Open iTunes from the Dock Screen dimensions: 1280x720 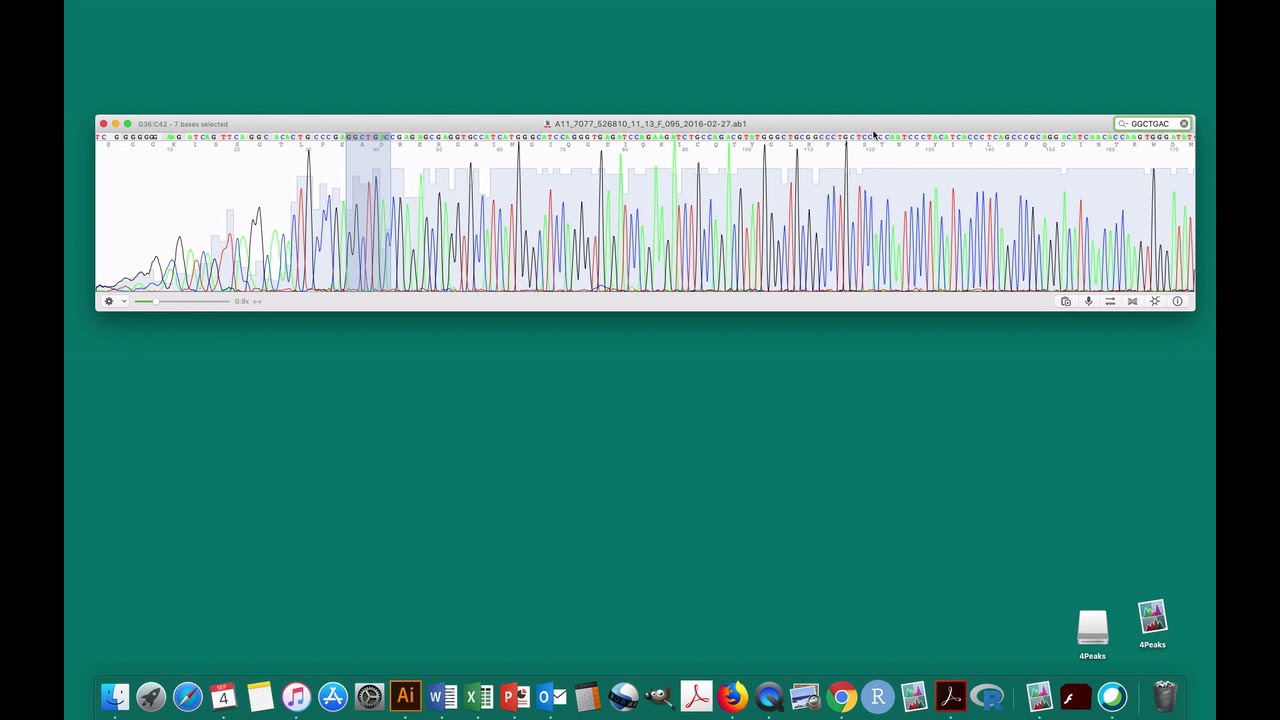[x=296, y=696]
